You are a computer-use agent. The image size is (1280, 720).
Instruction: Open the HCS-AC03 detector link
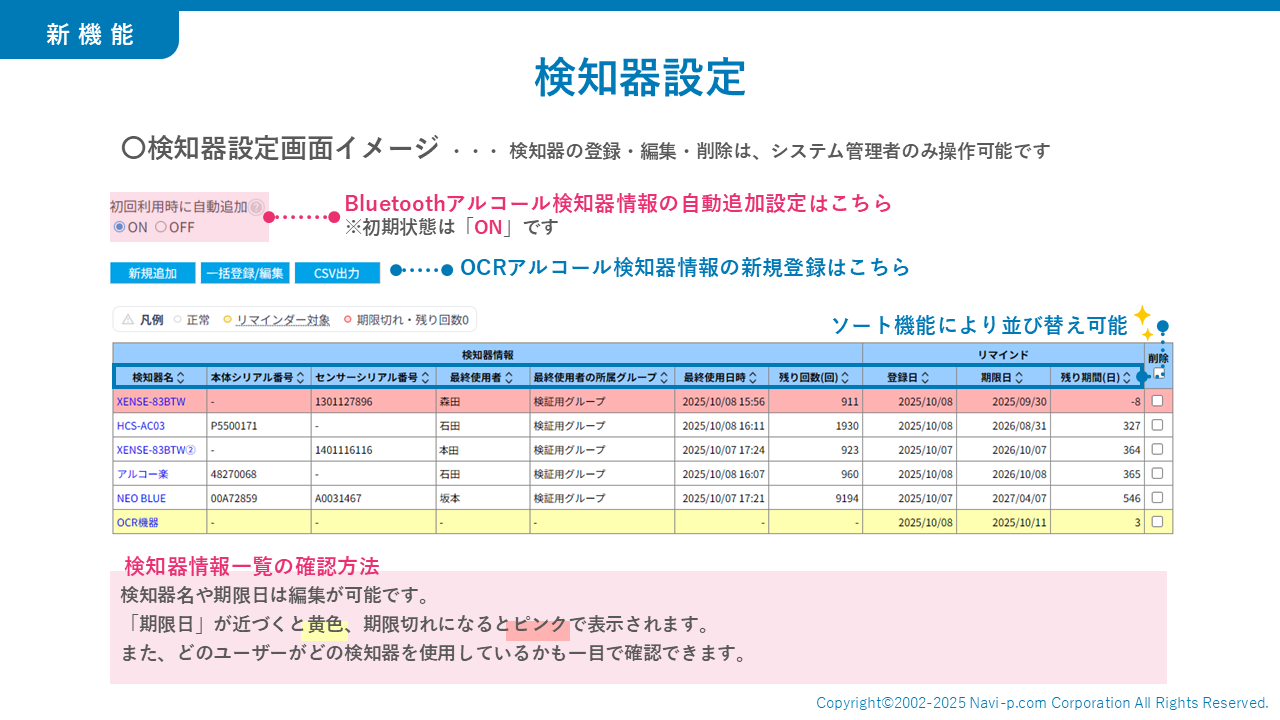(140, 425)
